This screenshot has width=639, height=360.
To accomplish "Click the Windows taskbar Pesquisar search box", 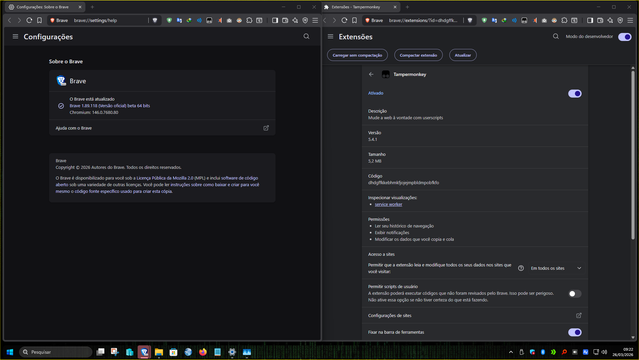I will [x=55, y=352].
